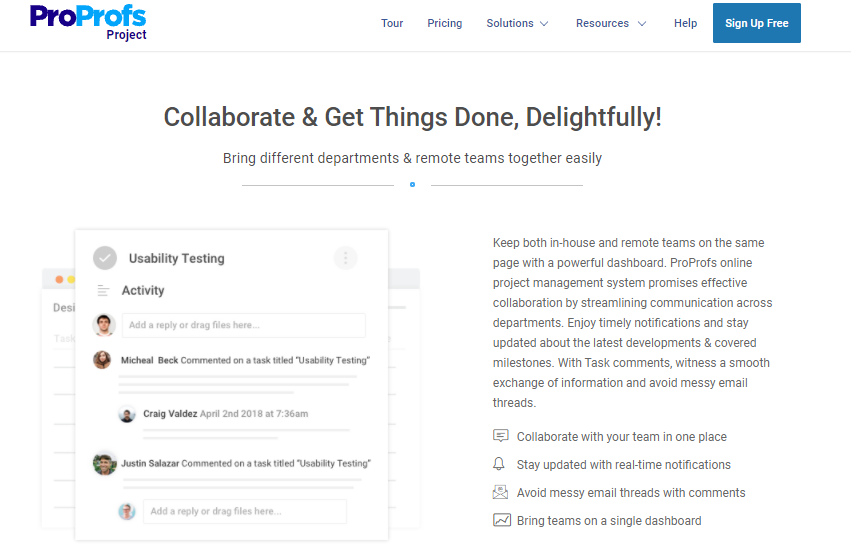Click the ProProfs Project logo
Viewport: 851px width, 550px height.
88,23
